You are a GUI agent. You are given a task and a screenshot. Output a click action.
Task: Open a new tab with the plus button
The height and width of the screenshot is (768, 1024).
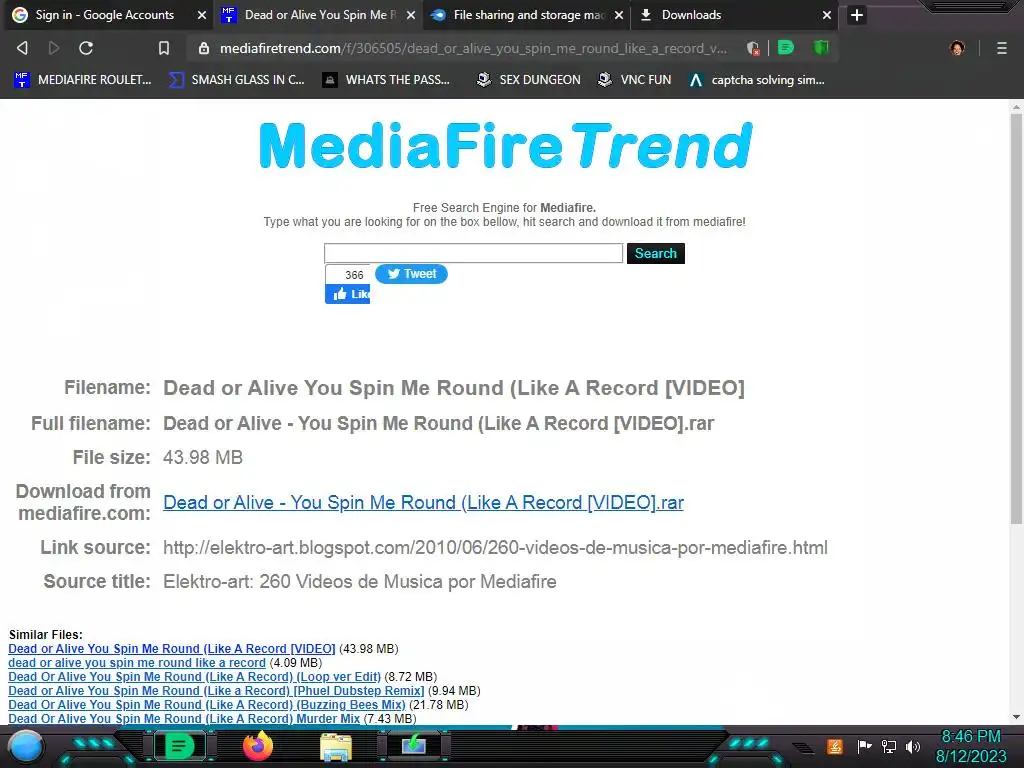point(857,15)
